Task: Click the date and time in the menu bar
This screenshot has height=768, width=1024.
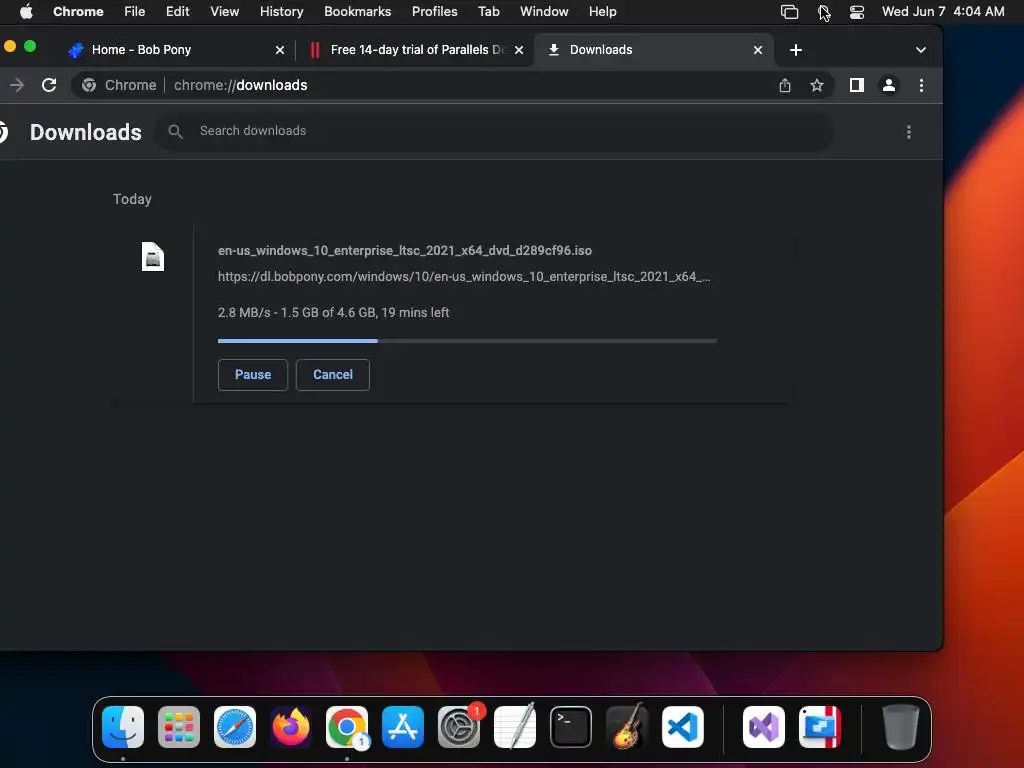Action: [x=942, y=12]
